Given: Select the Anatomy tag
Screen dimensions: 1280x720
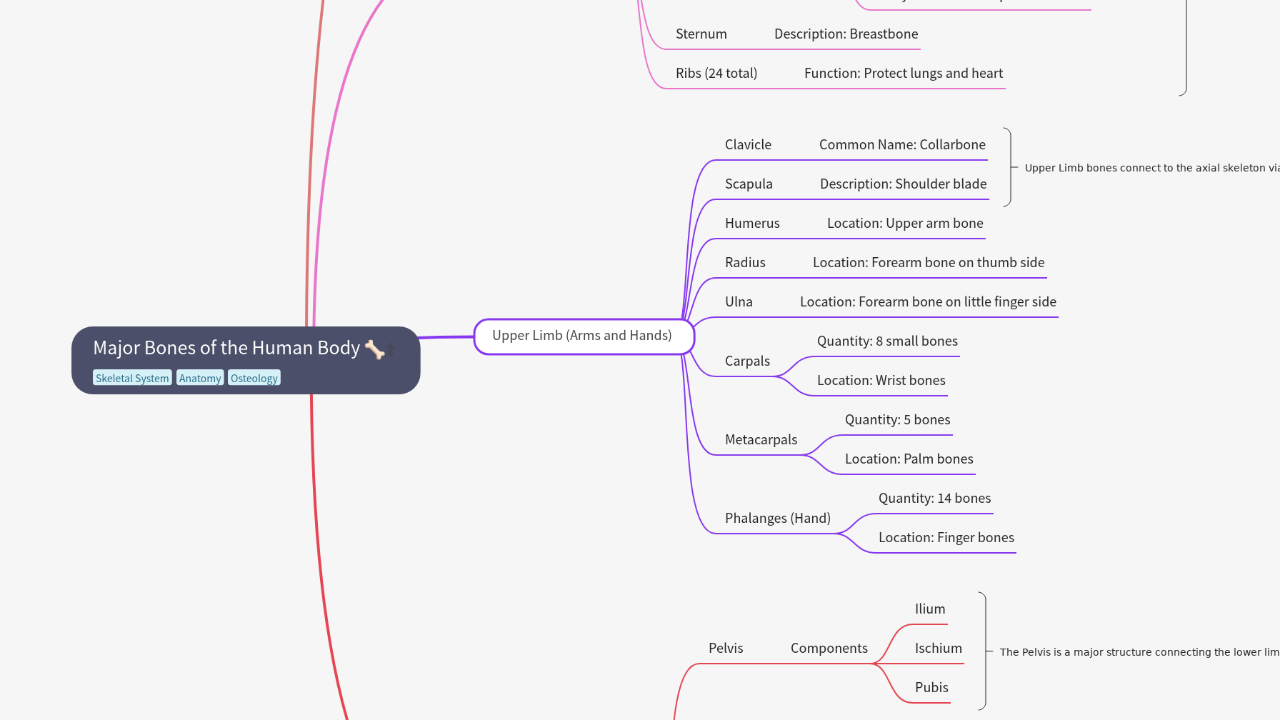Looking at the screenshot, I should [200, 378].
